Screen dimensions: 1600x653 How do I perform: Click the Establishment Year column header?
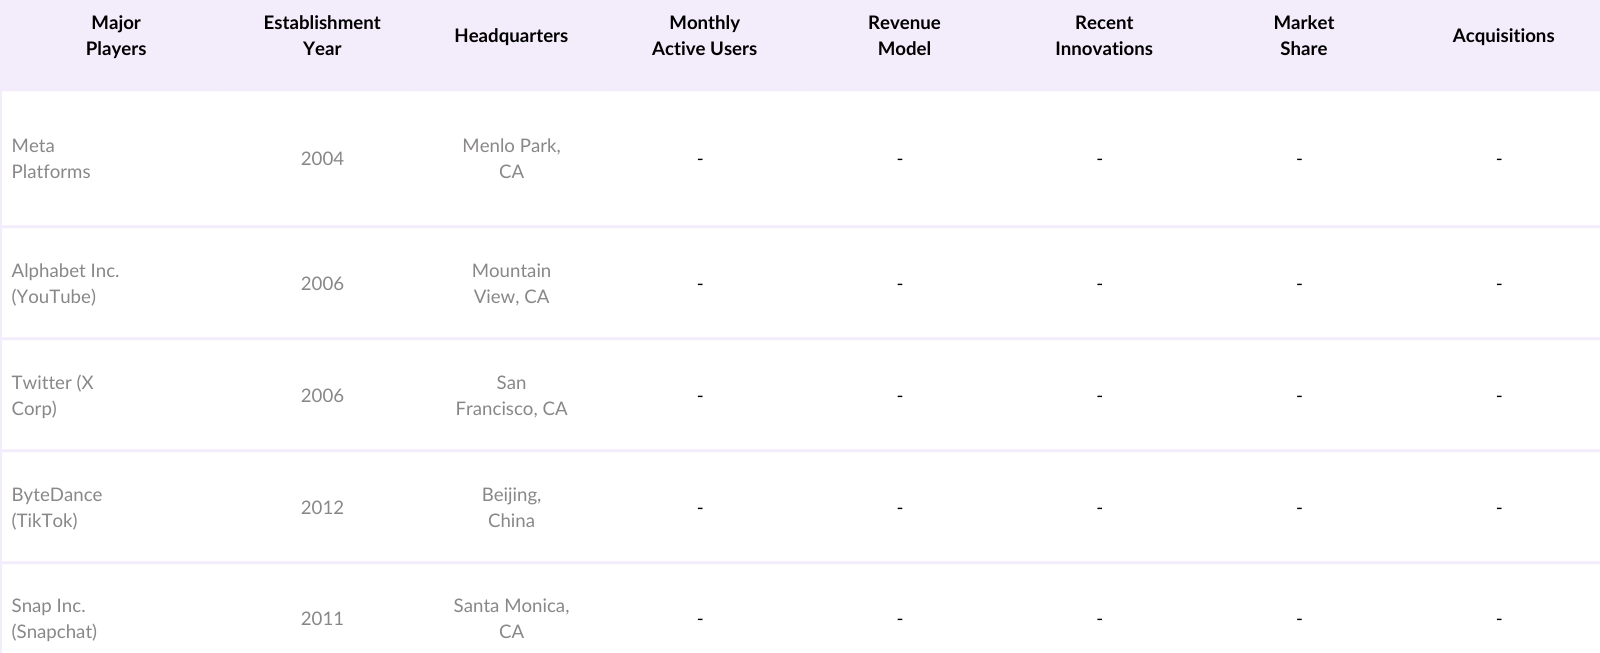click(x=322, y=36)
